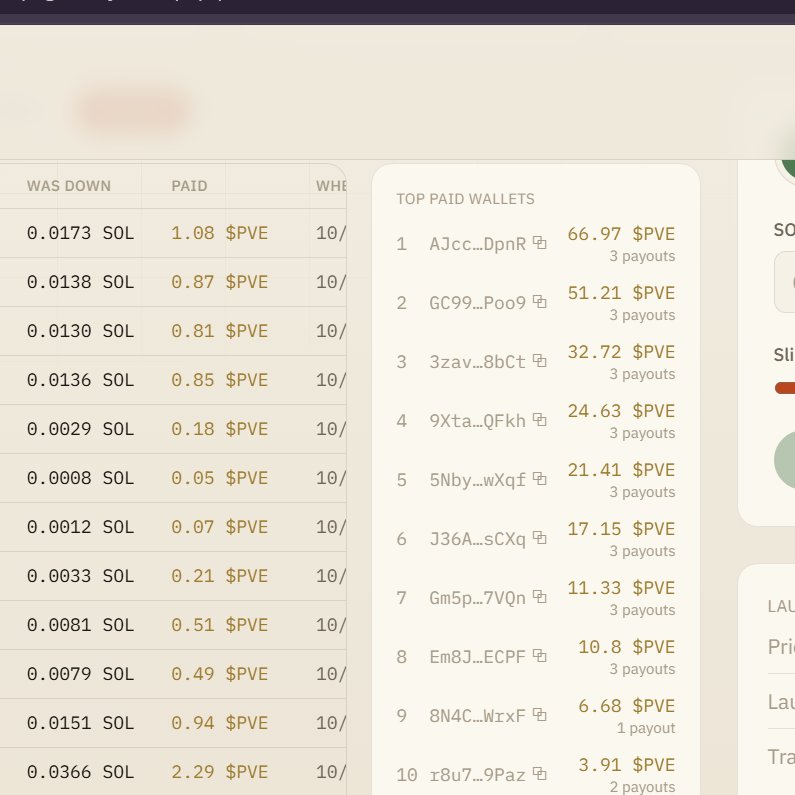Click the slippage slider track
This screenshot has height=795, width=795.
point(785,388)
